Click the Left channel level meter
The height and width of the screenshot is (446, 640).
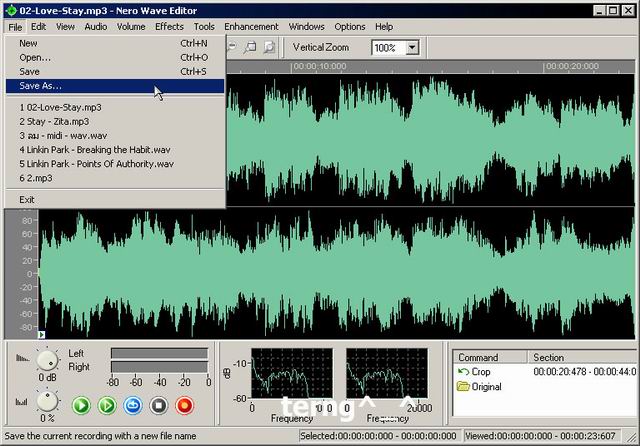point(159,353)
